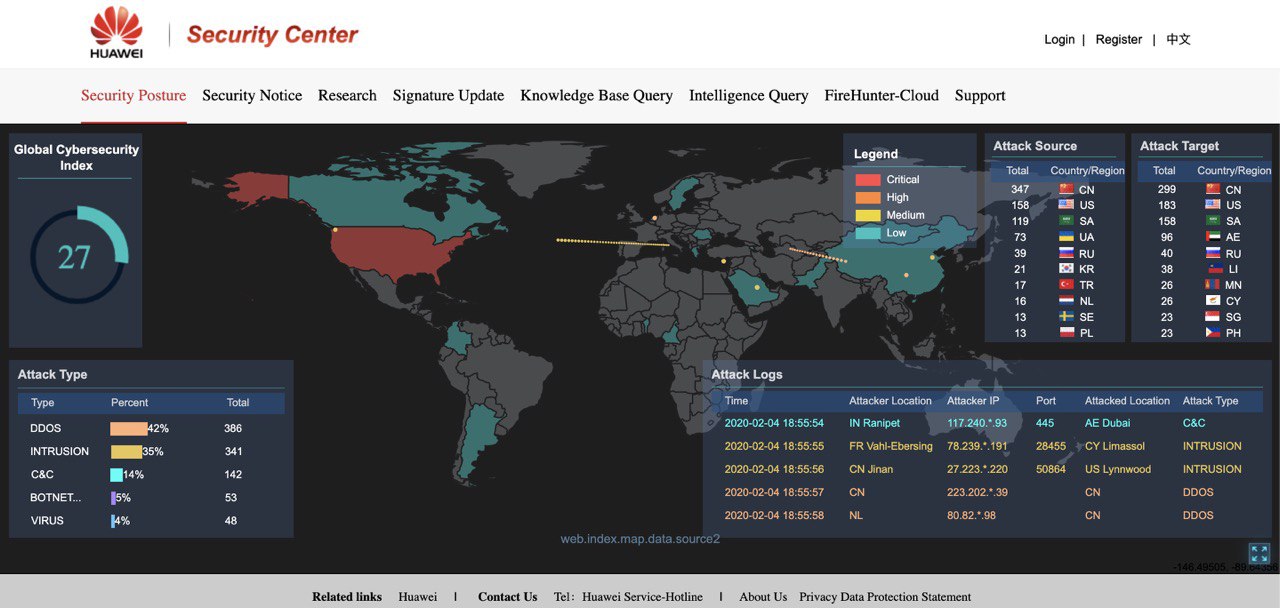Click the Low teal legend swatch

click(867, 233)
